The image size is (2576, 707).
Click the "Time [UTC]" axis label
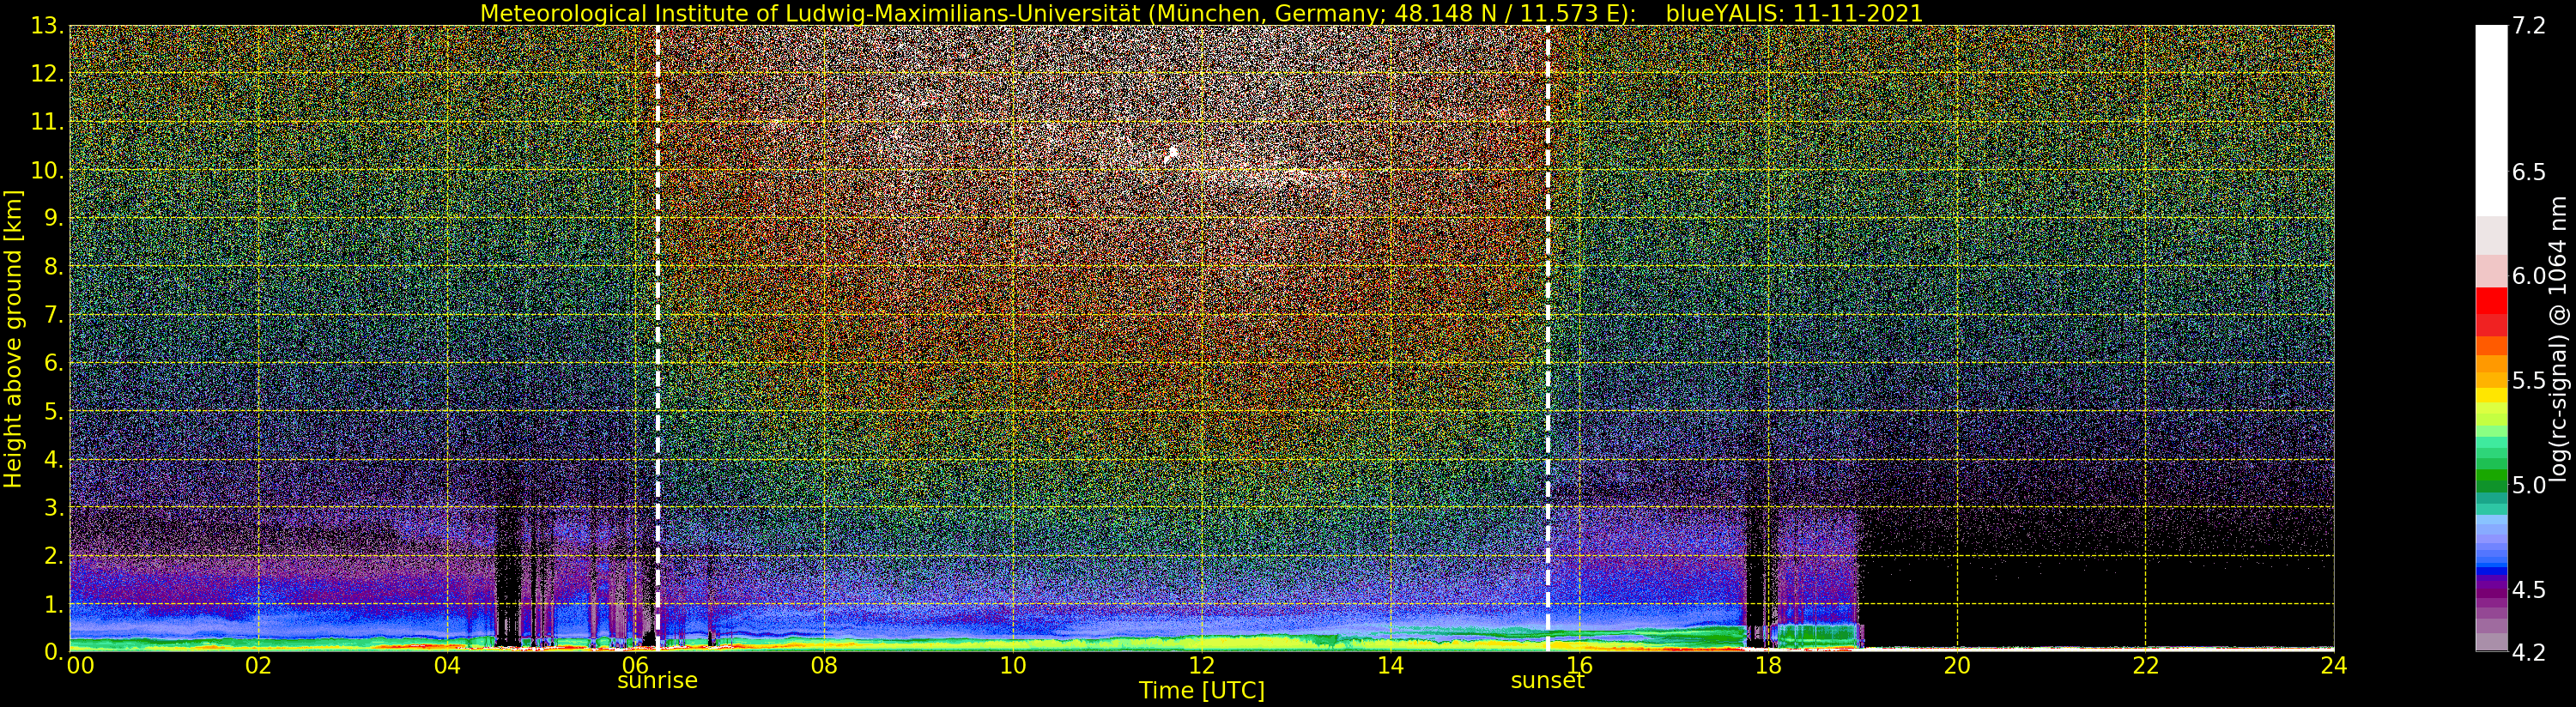[x=1202, y=691]
